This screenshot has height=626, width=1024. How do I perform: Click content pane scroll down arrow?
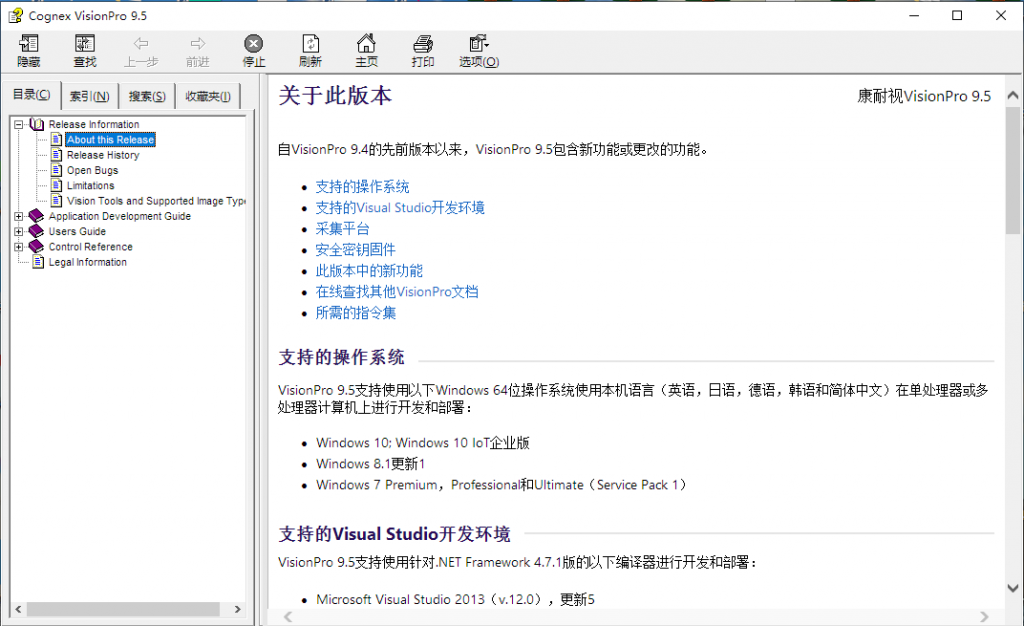coord(1013,587)
